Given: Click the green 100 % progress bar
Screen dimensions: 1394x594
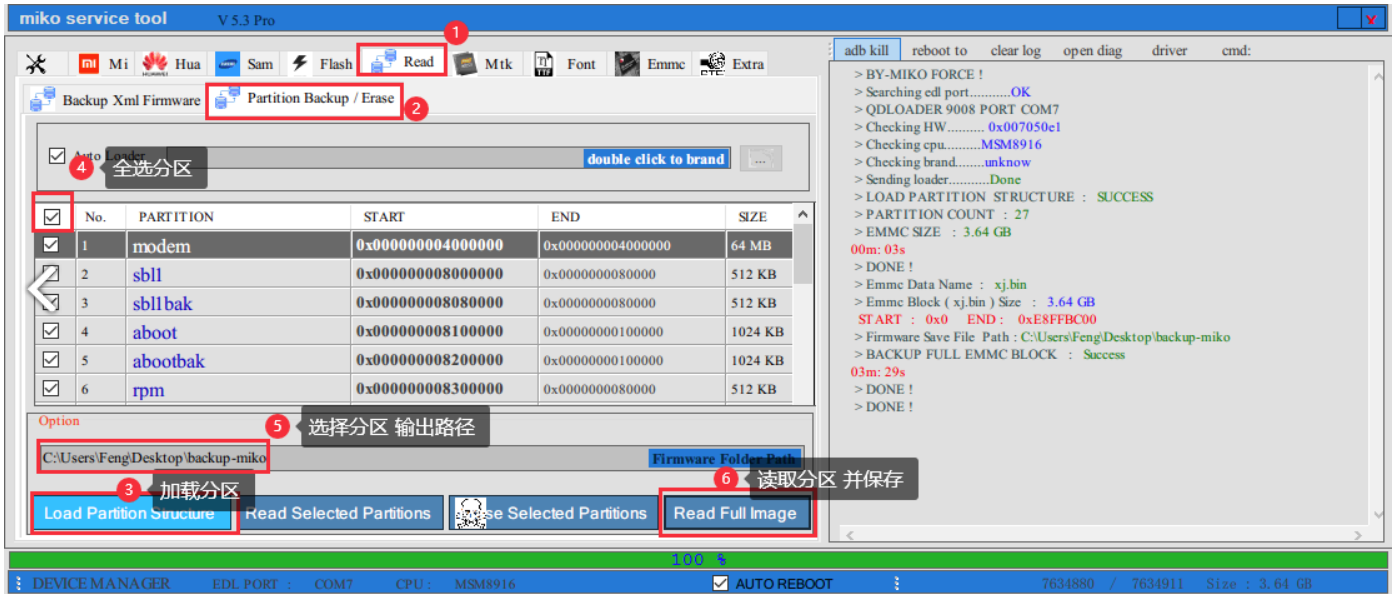Looking at the screenshot, I should tap(698, 560).
